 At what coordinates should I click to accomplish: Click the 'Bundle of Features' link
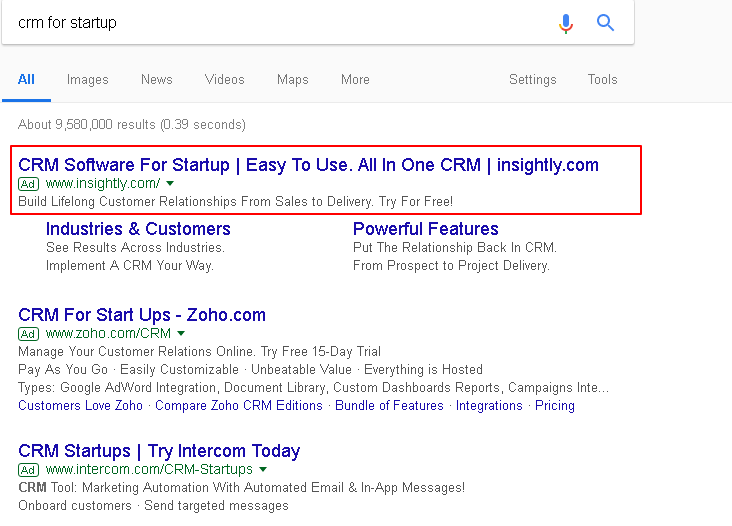click(x=389, y=406)
